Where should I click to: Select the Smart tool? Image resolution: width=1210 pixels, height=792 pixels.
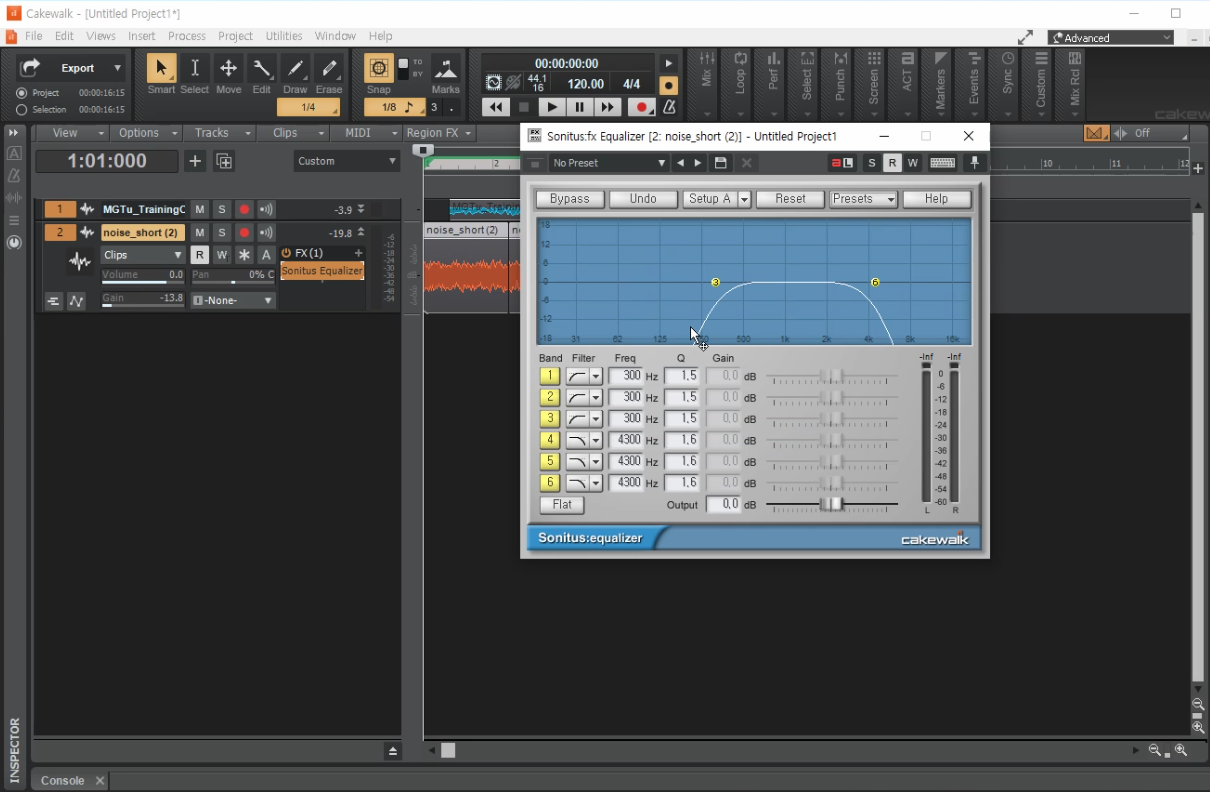(160, 68)
